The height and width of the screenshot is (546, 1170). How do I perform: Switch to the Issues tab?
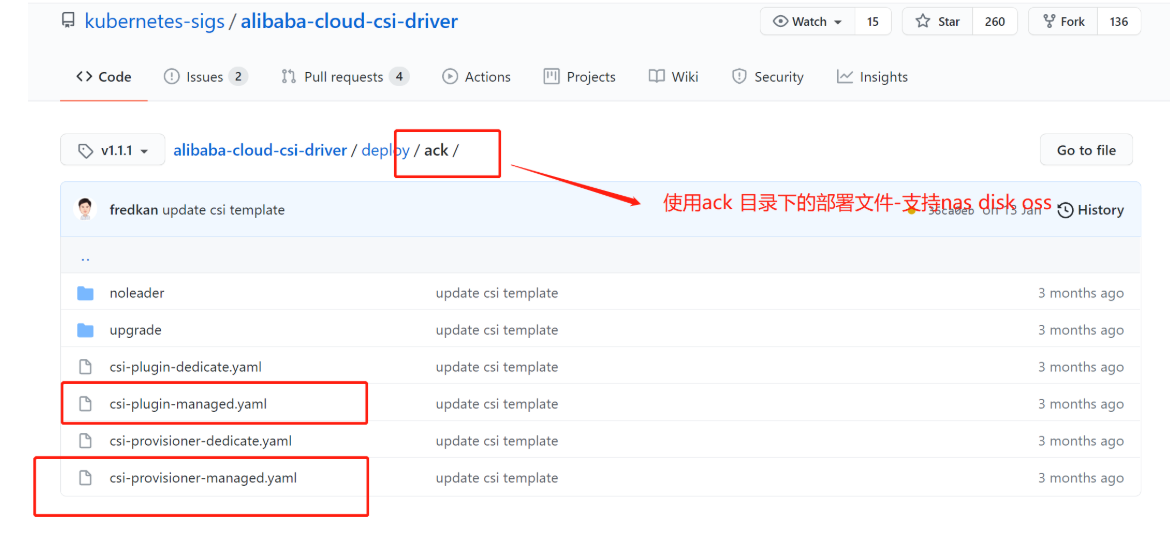(x=204, y=77)
